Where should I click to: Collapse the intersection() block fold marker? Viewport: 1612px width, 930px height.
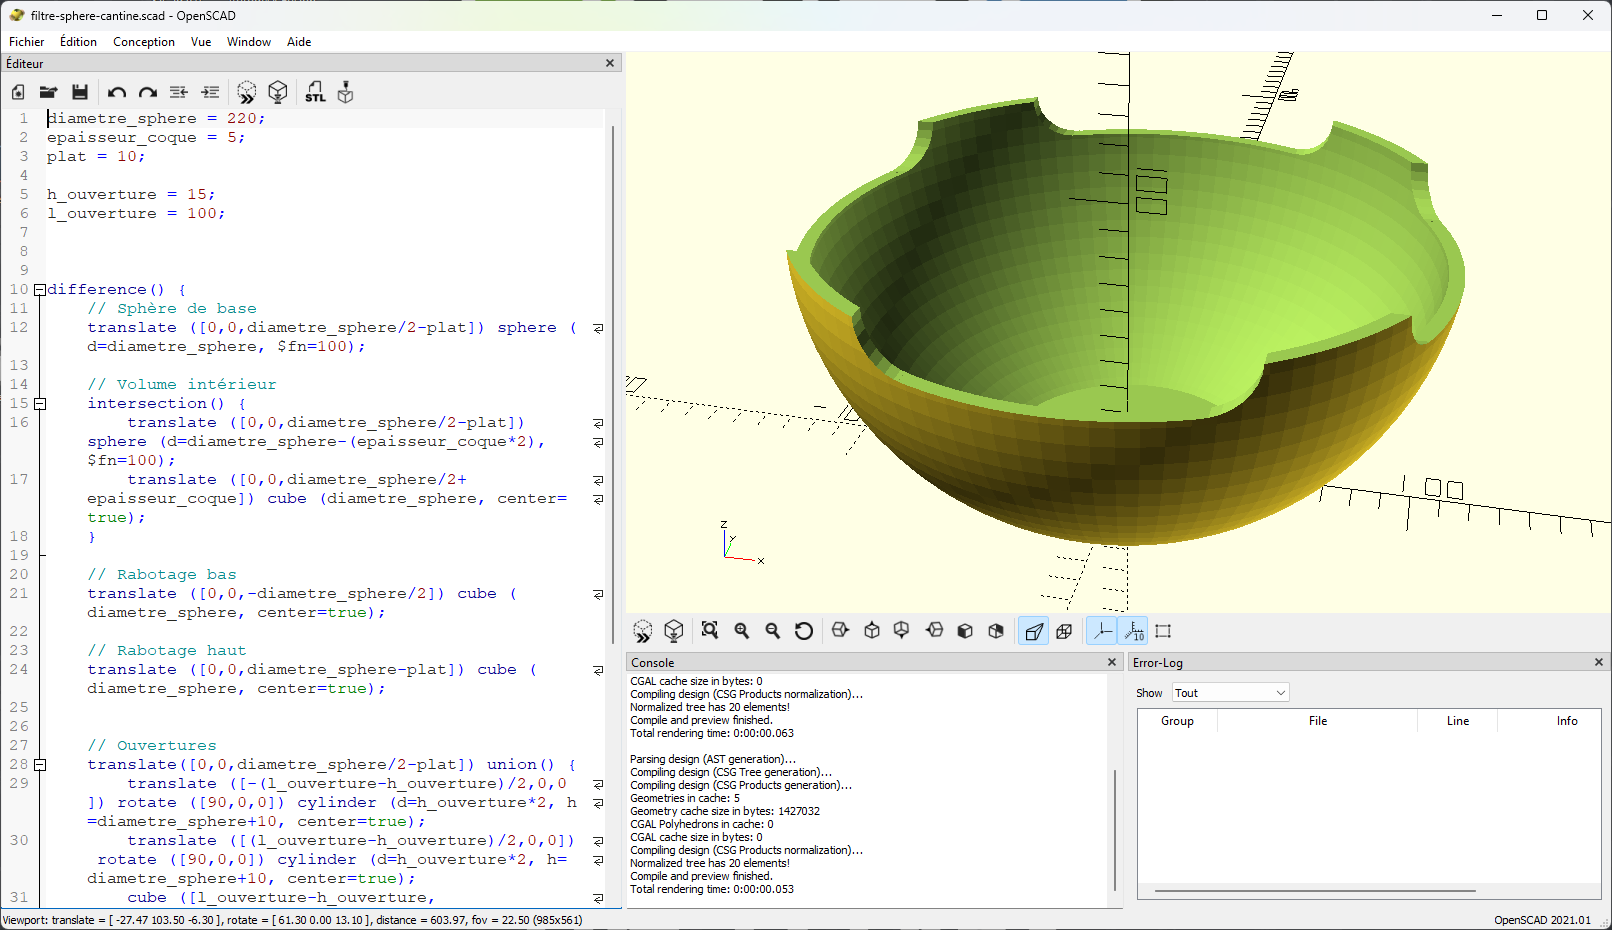[40, 404]
